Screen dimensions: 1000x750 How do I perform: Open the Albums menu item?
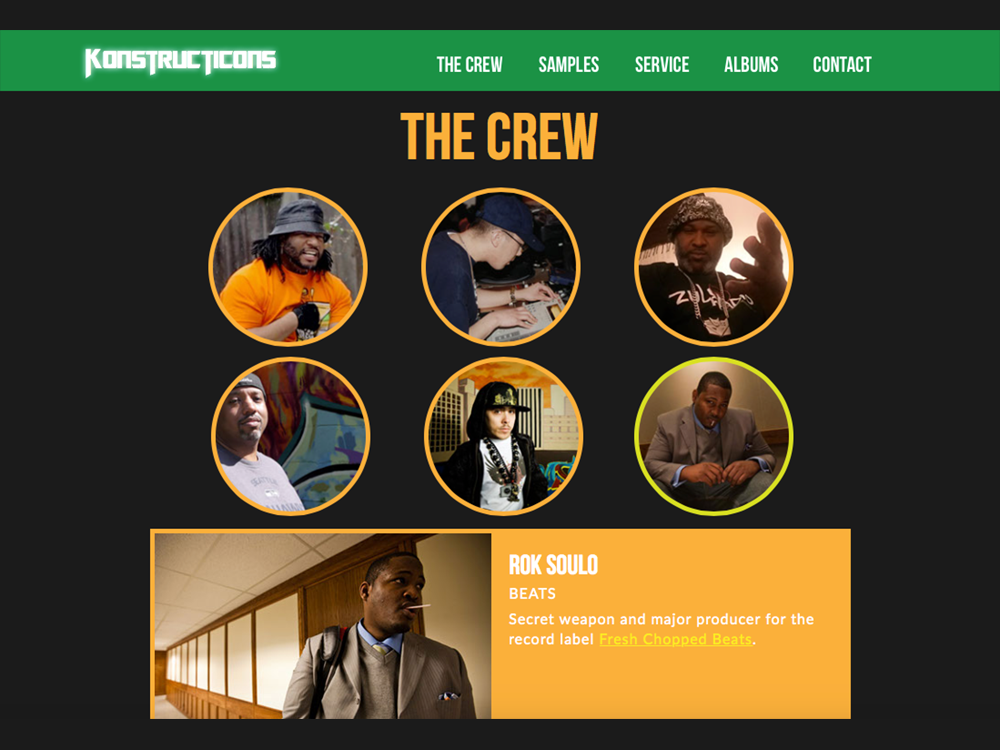[751, 64]
